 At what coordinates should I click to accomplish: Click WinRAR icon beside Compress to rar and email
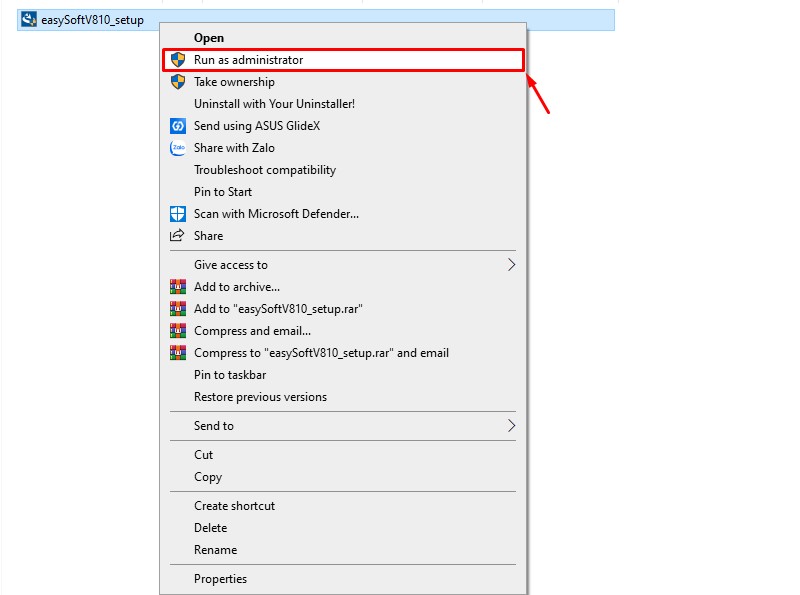pyautogui.click(x=178, y=353)
